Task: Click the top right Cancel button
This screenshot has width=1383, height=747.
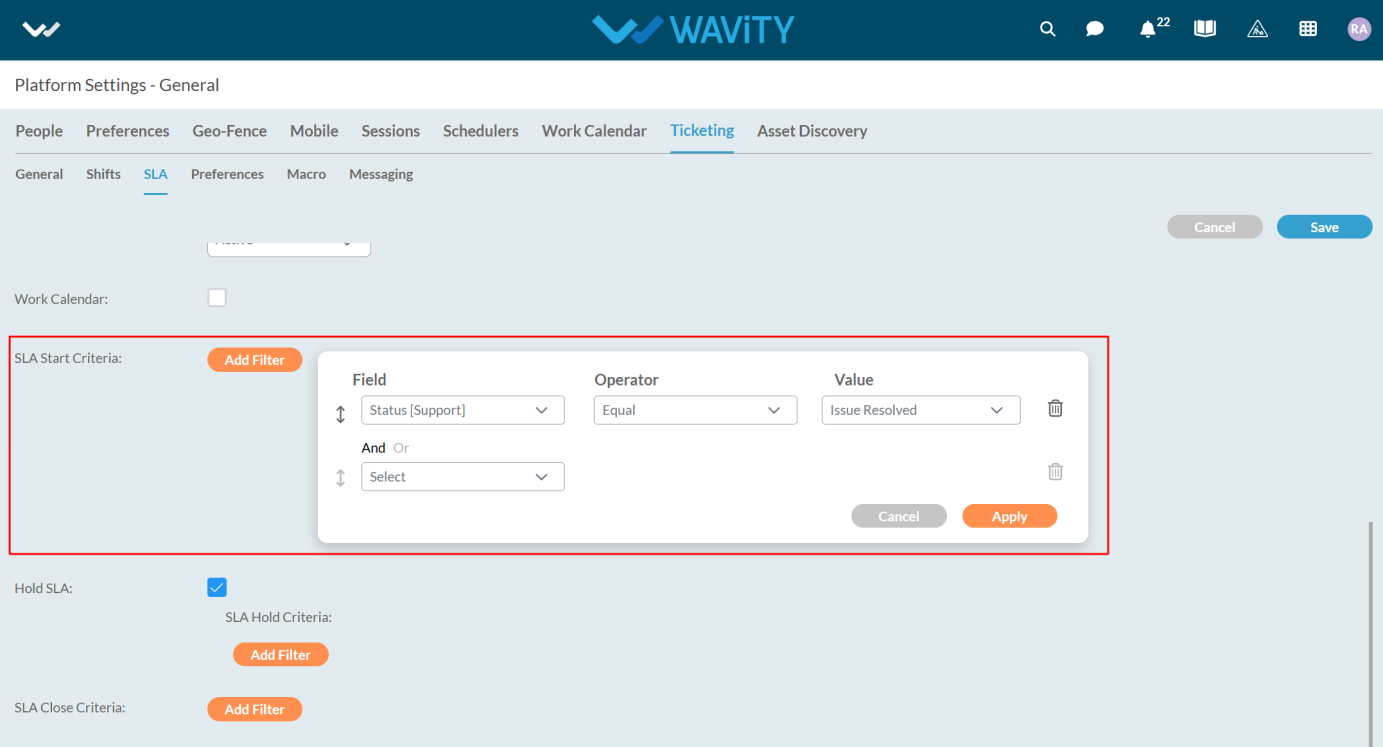Action: tap(1214, 227)
